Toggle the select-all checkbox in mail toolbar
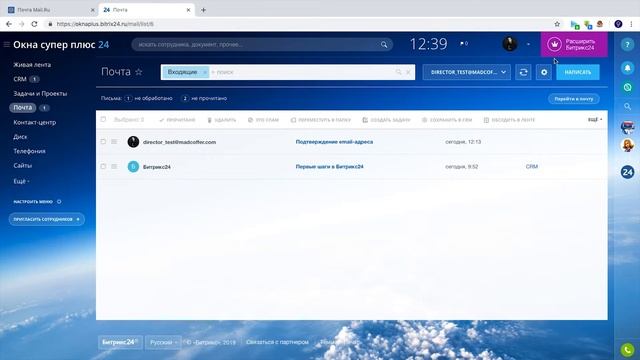 103,120
